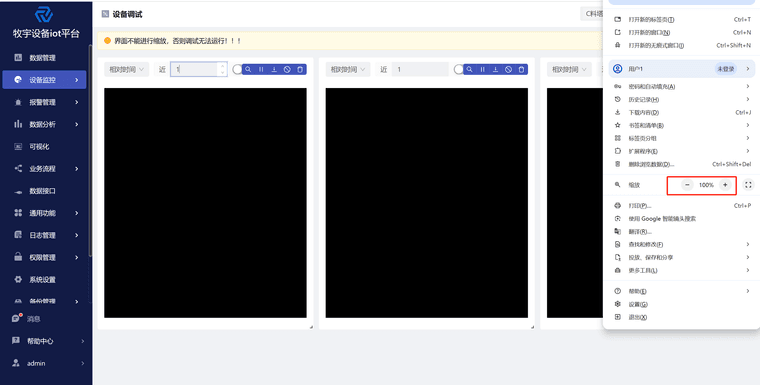Viewport: 760px width, 385px height.
Task: Select 退出 at the bottom of the Chrome menu
Action: [681, 317]
